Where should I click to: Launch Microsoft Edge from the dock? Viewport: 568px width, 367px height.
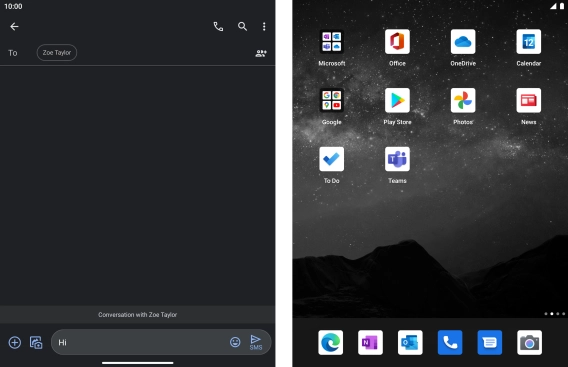pyautogui.click(x=331, y=342)
